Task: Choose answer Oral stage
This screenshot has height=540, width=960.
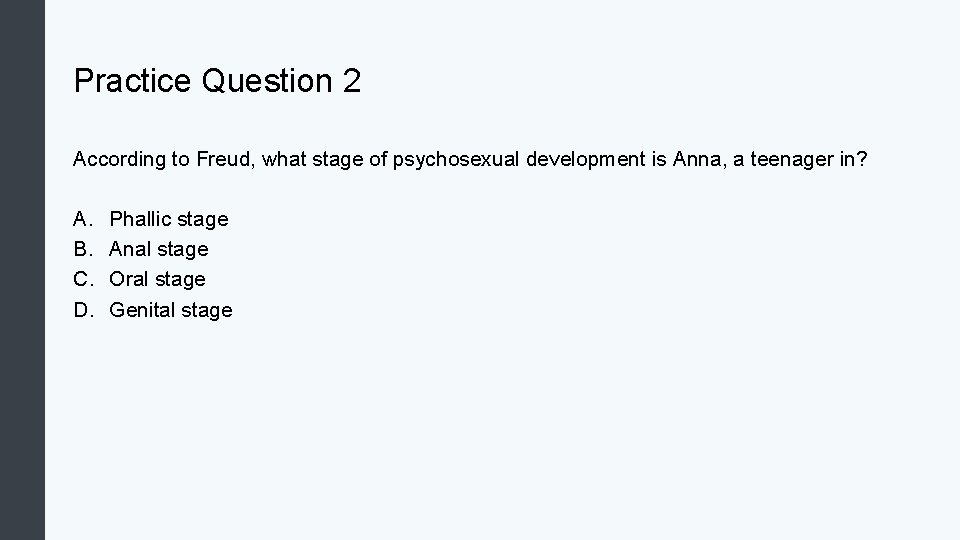Action: pyautogui.click(x=157, y=279)
